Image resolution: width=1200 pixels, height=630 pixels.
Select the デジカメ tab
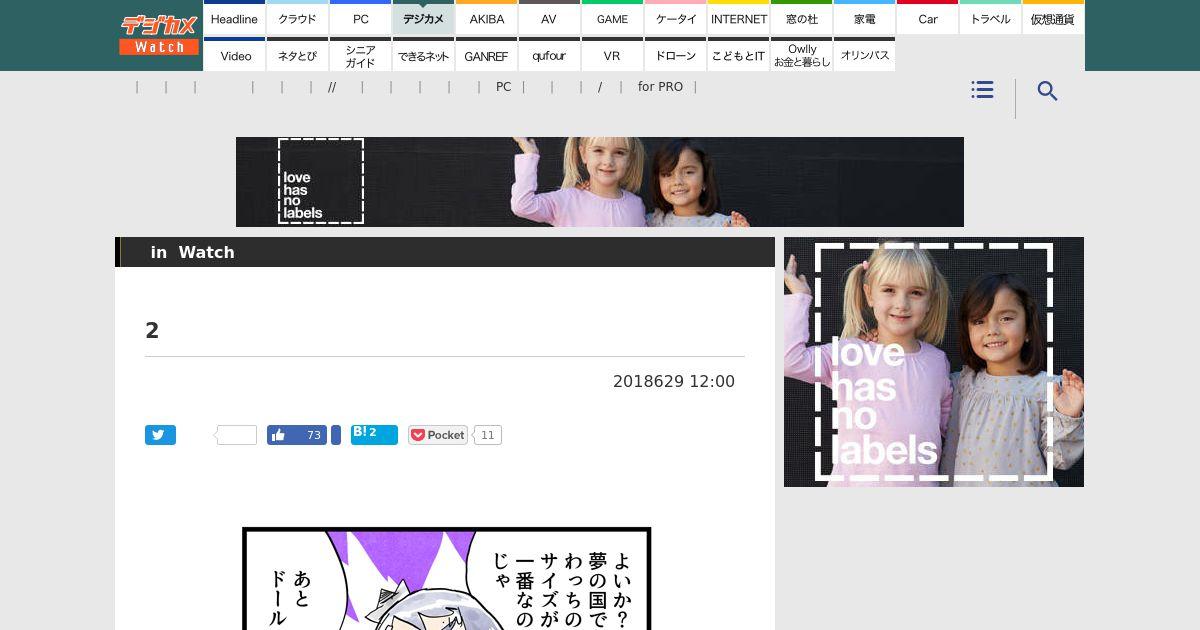(x=423, y=18)
